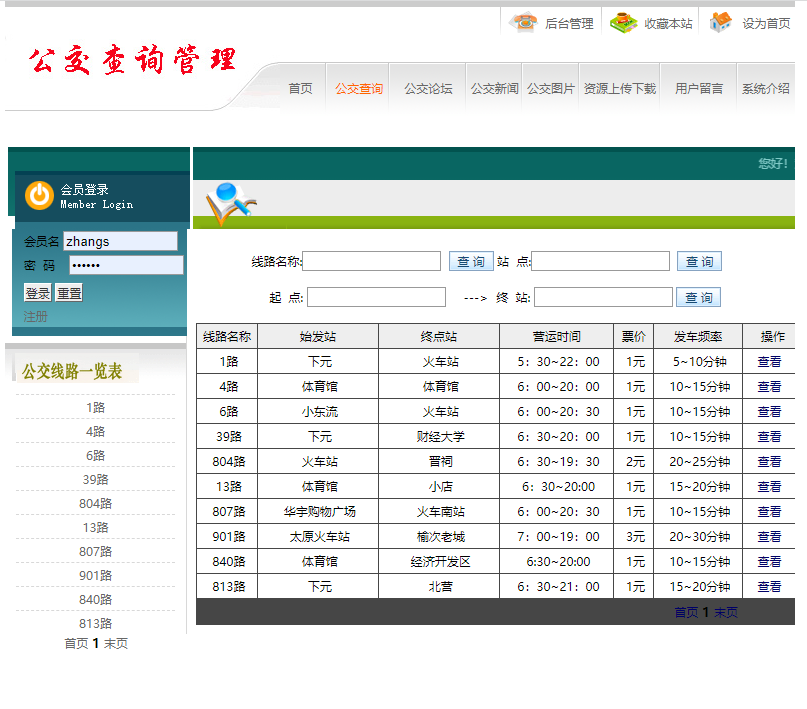The image size is (807, 709).
Task: Click the 重置 reset button
Action: click(x=69, y=293)
